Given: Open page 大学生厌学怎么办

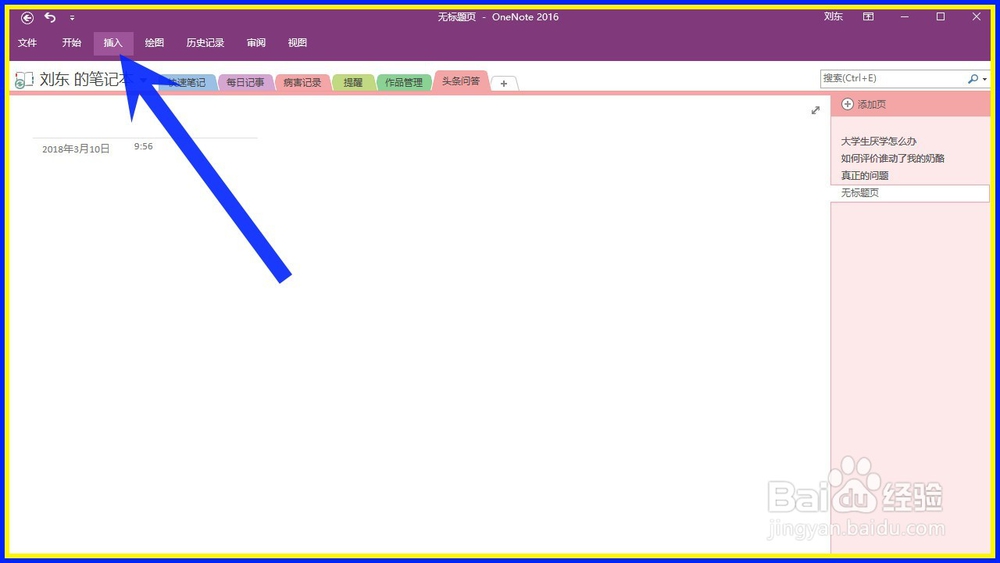Looking at the screenshot, I should click(879, 141).
